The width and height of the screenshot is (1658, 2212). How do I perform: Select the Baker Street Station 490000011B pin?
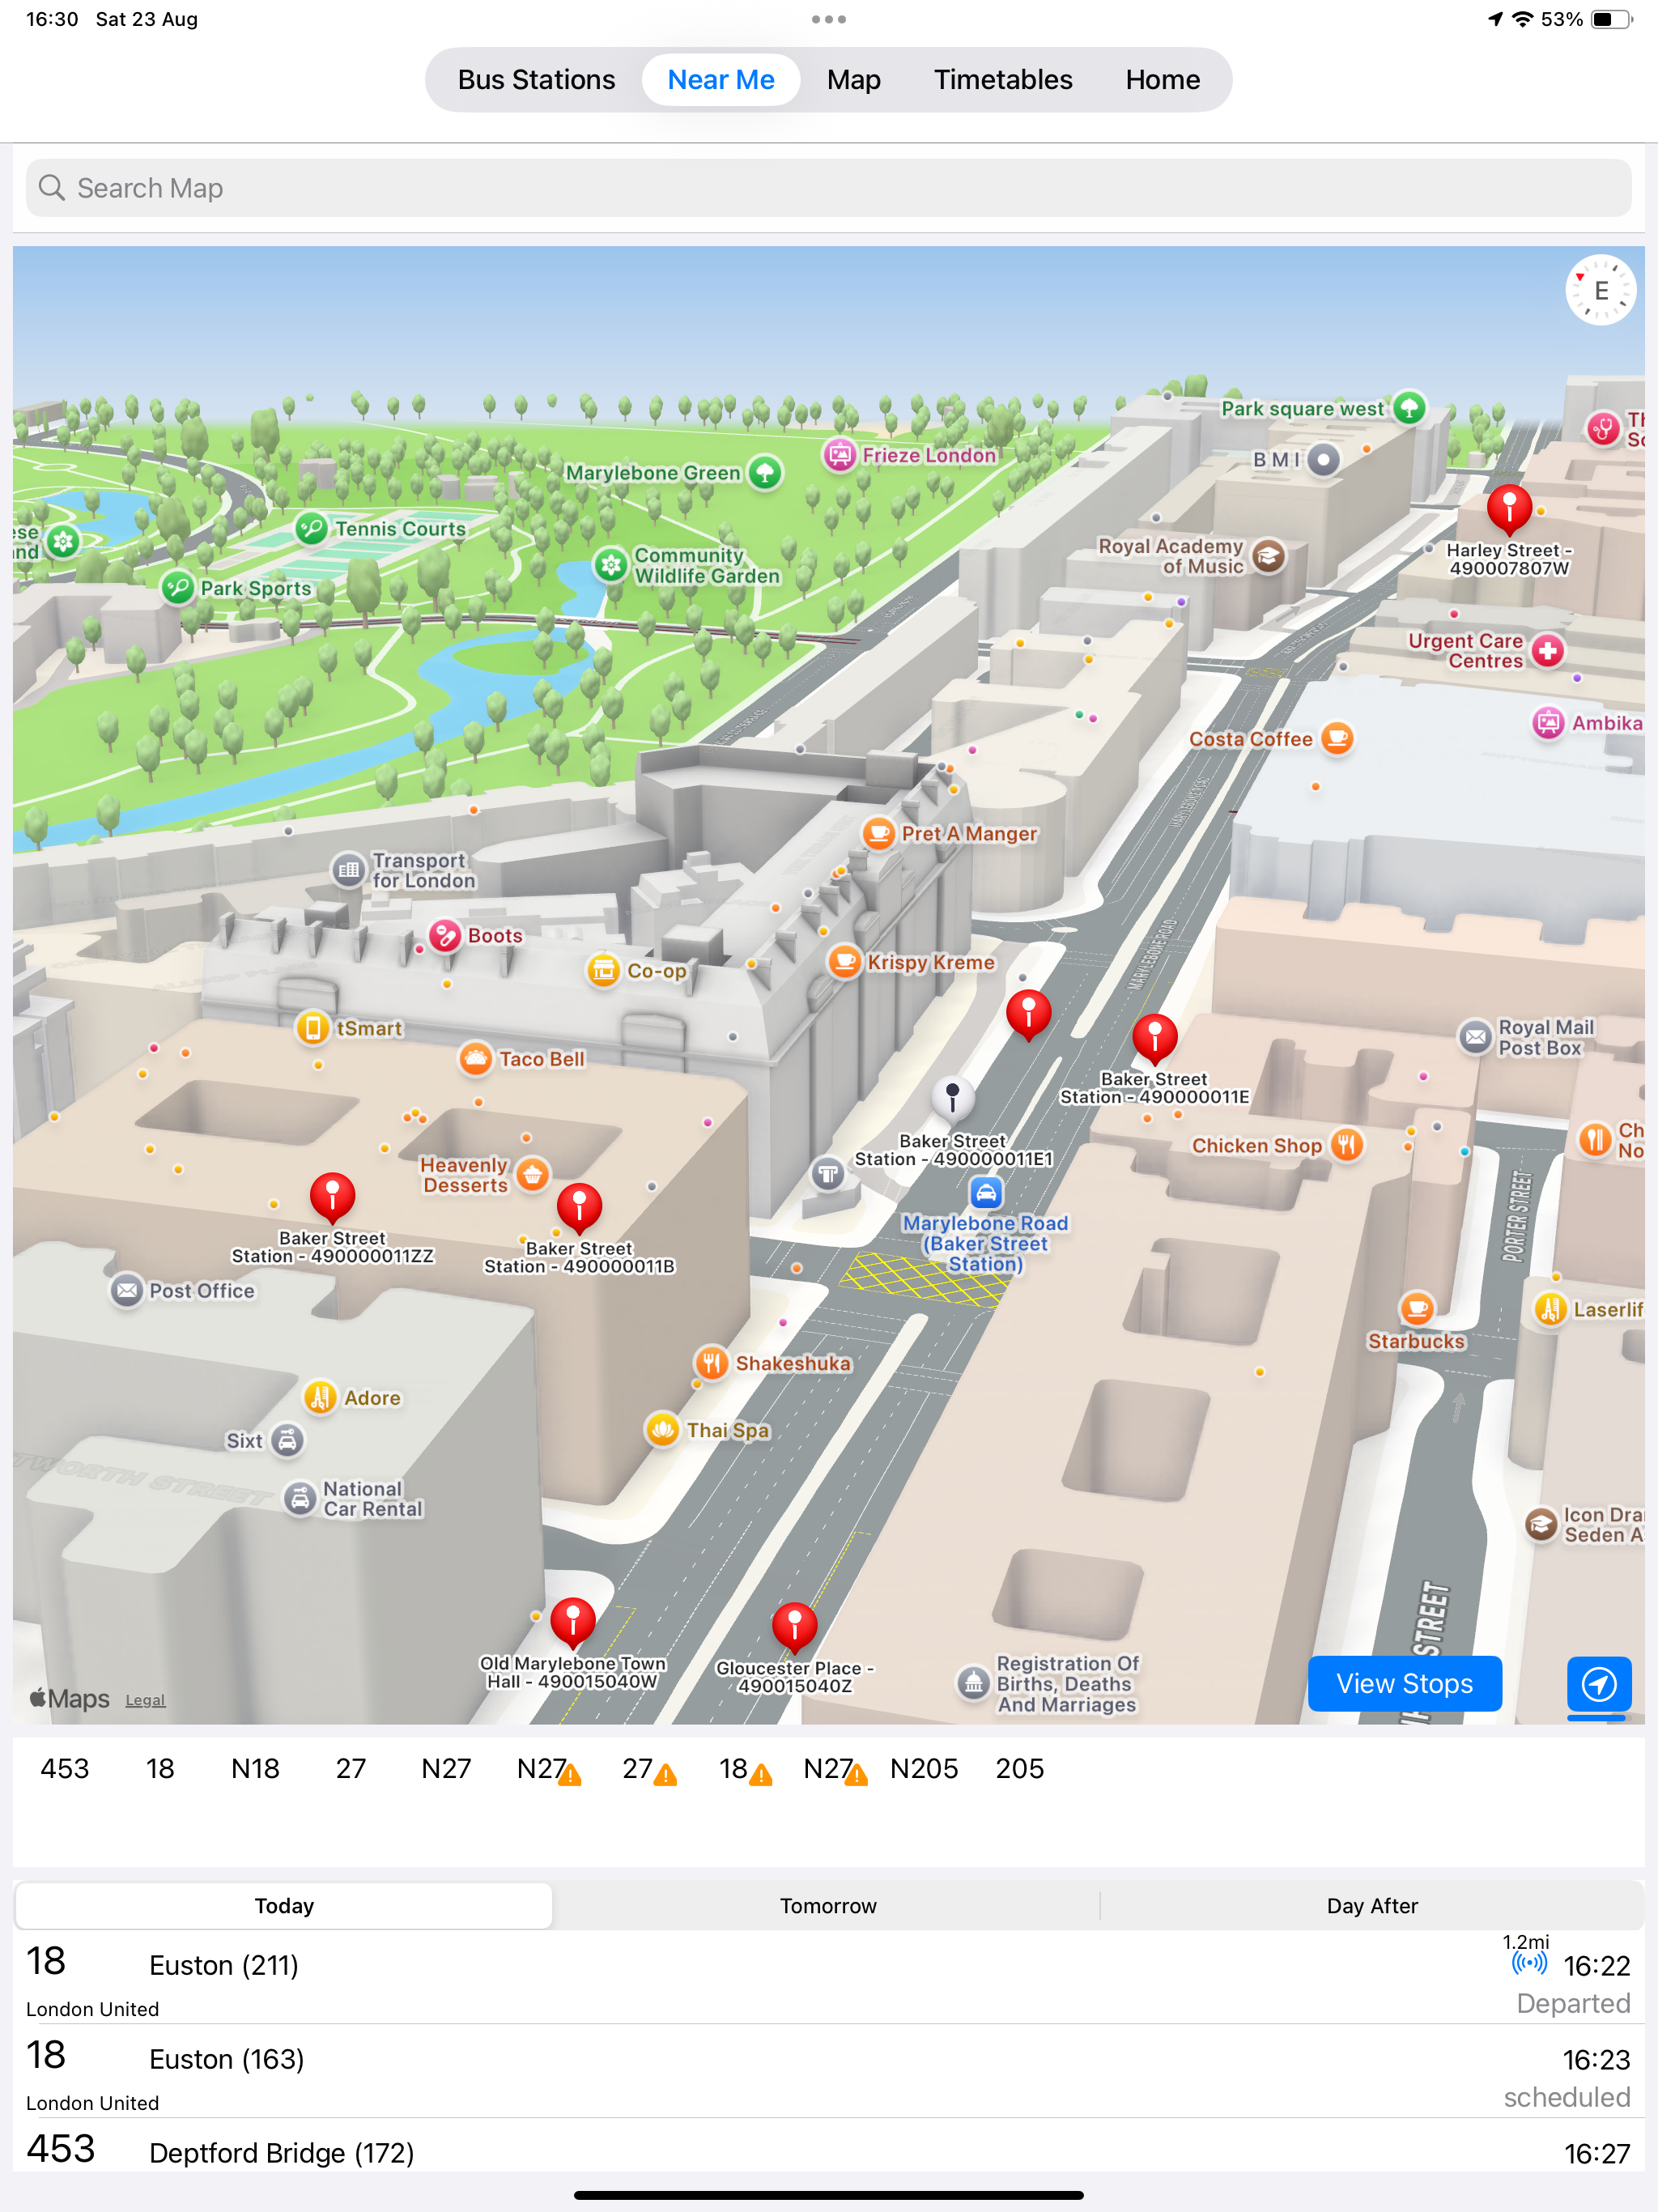(x=579, y=1207)
